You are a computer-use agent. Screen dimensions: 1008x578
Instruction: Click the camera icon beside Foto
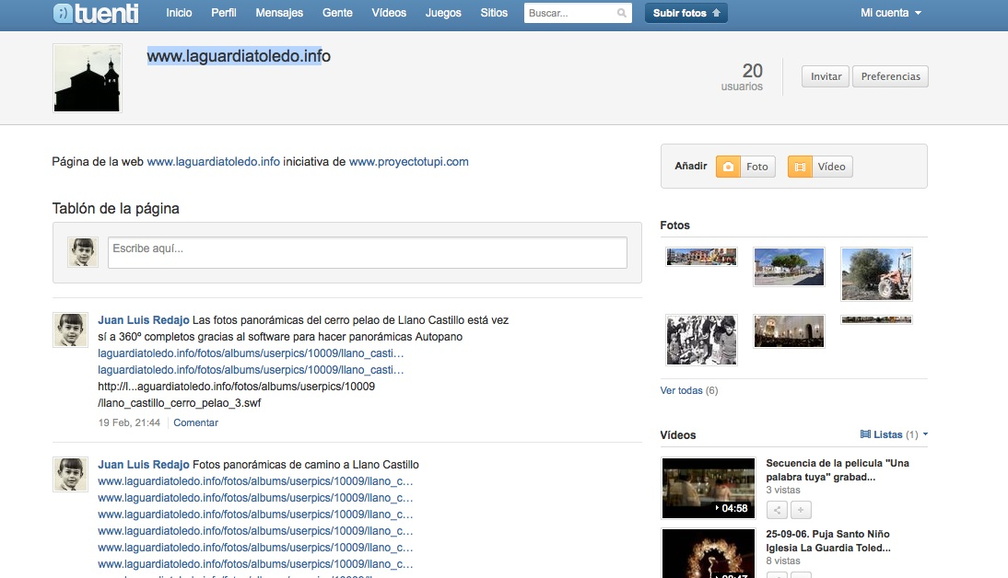tap(728, 167)
